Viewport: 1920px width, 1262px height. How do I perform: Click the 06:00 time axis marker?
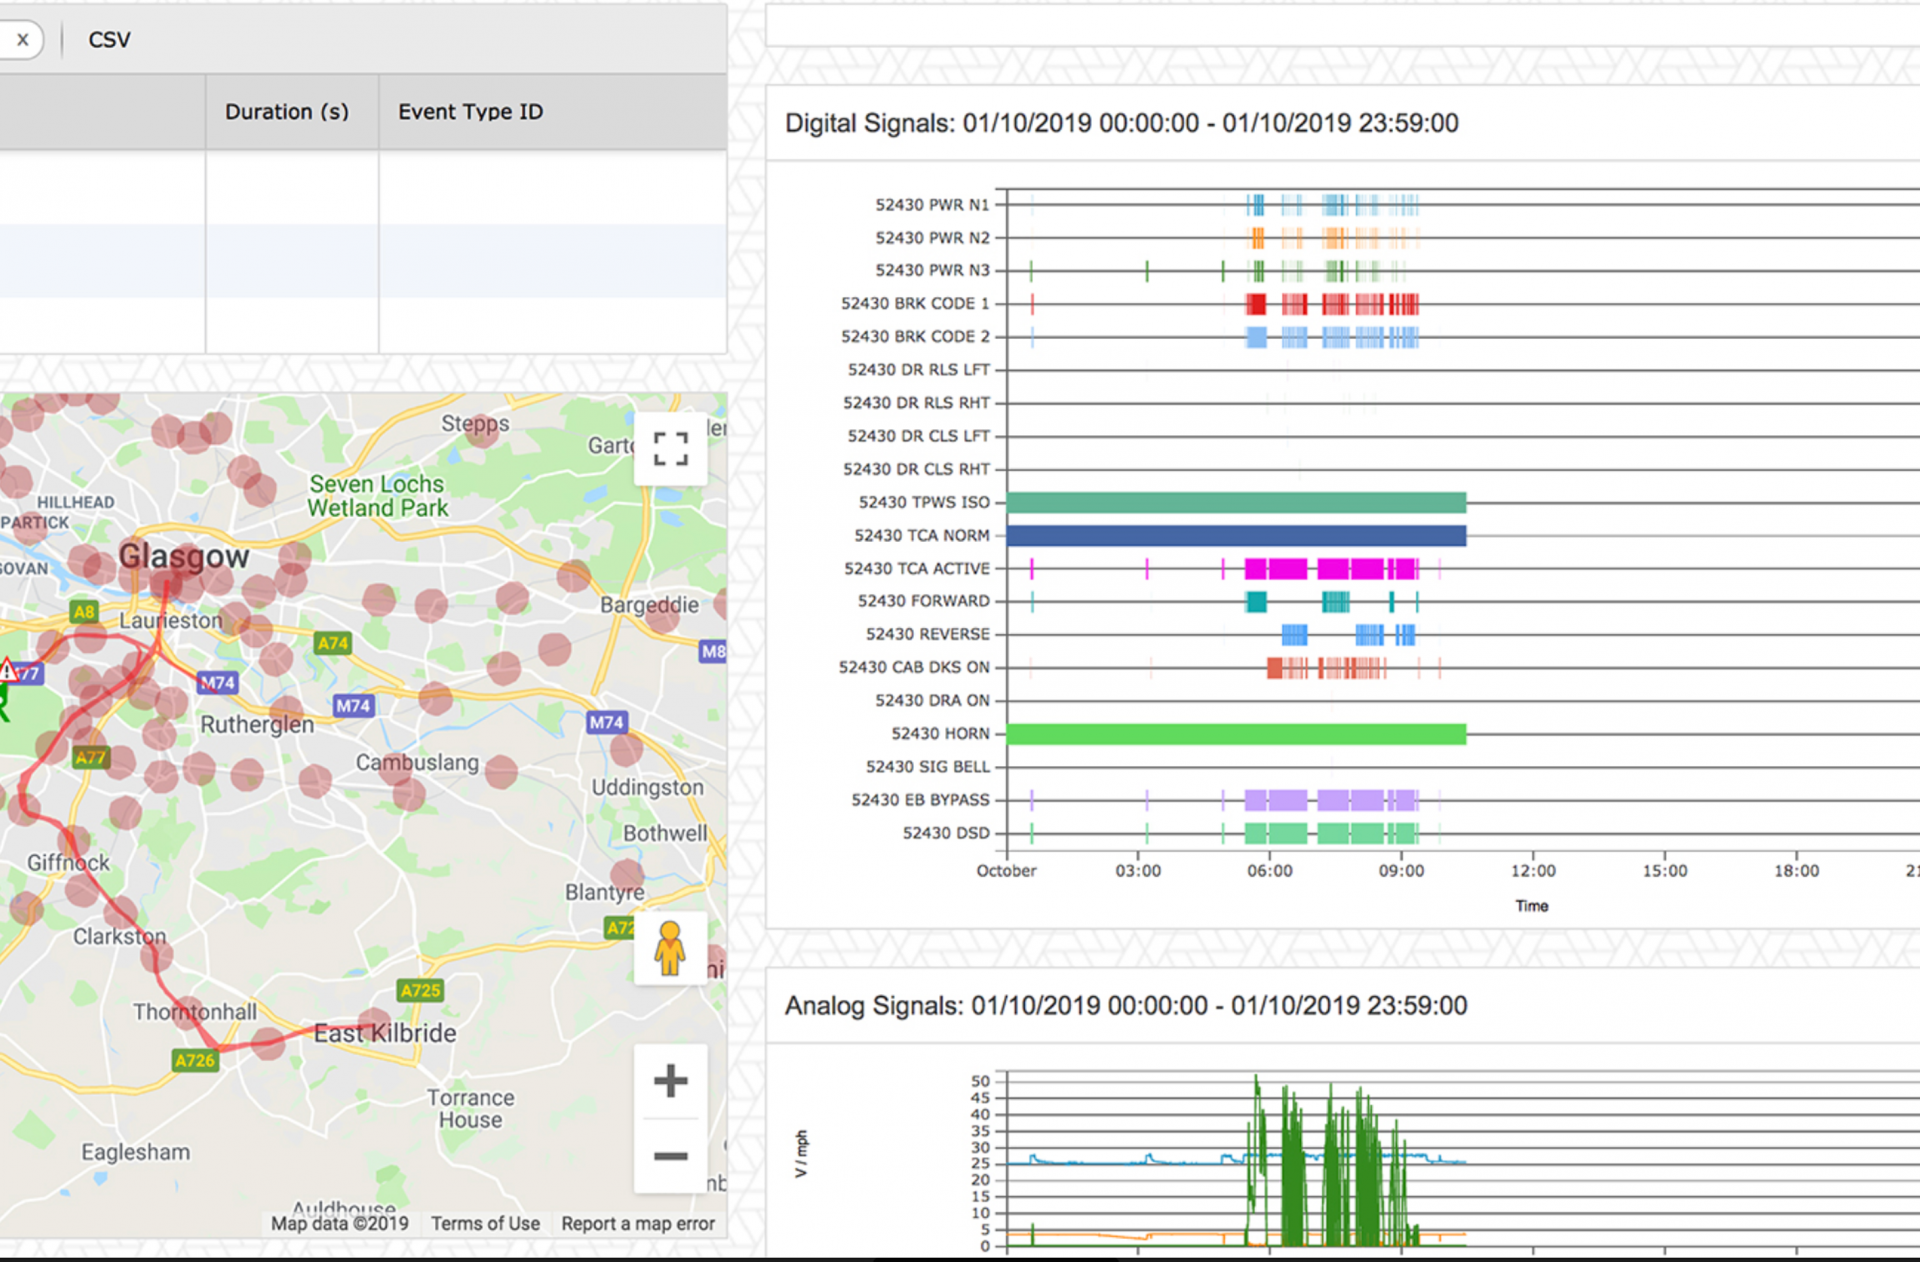(x=1269, y=871)
